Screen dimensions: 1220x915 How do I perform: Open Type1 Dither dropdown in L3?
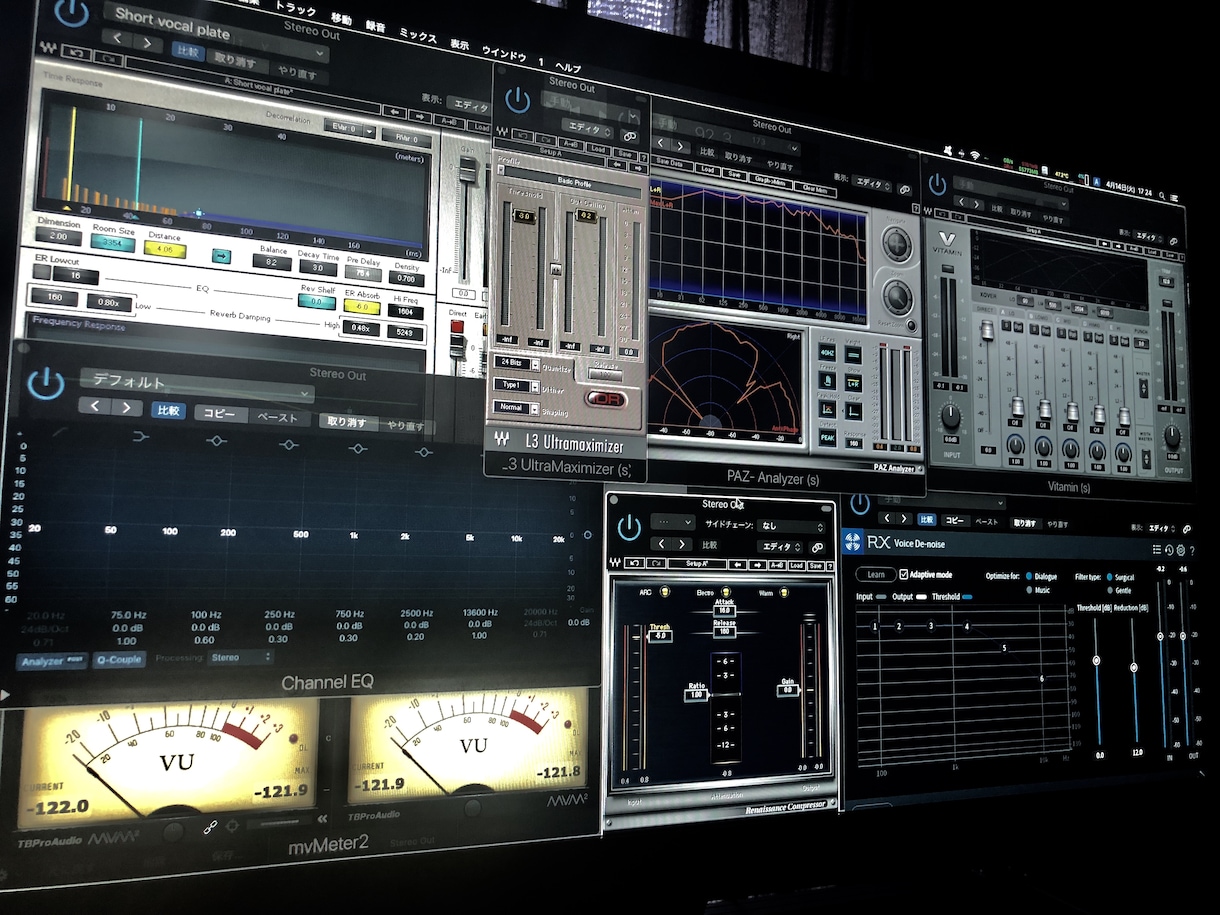518,385
